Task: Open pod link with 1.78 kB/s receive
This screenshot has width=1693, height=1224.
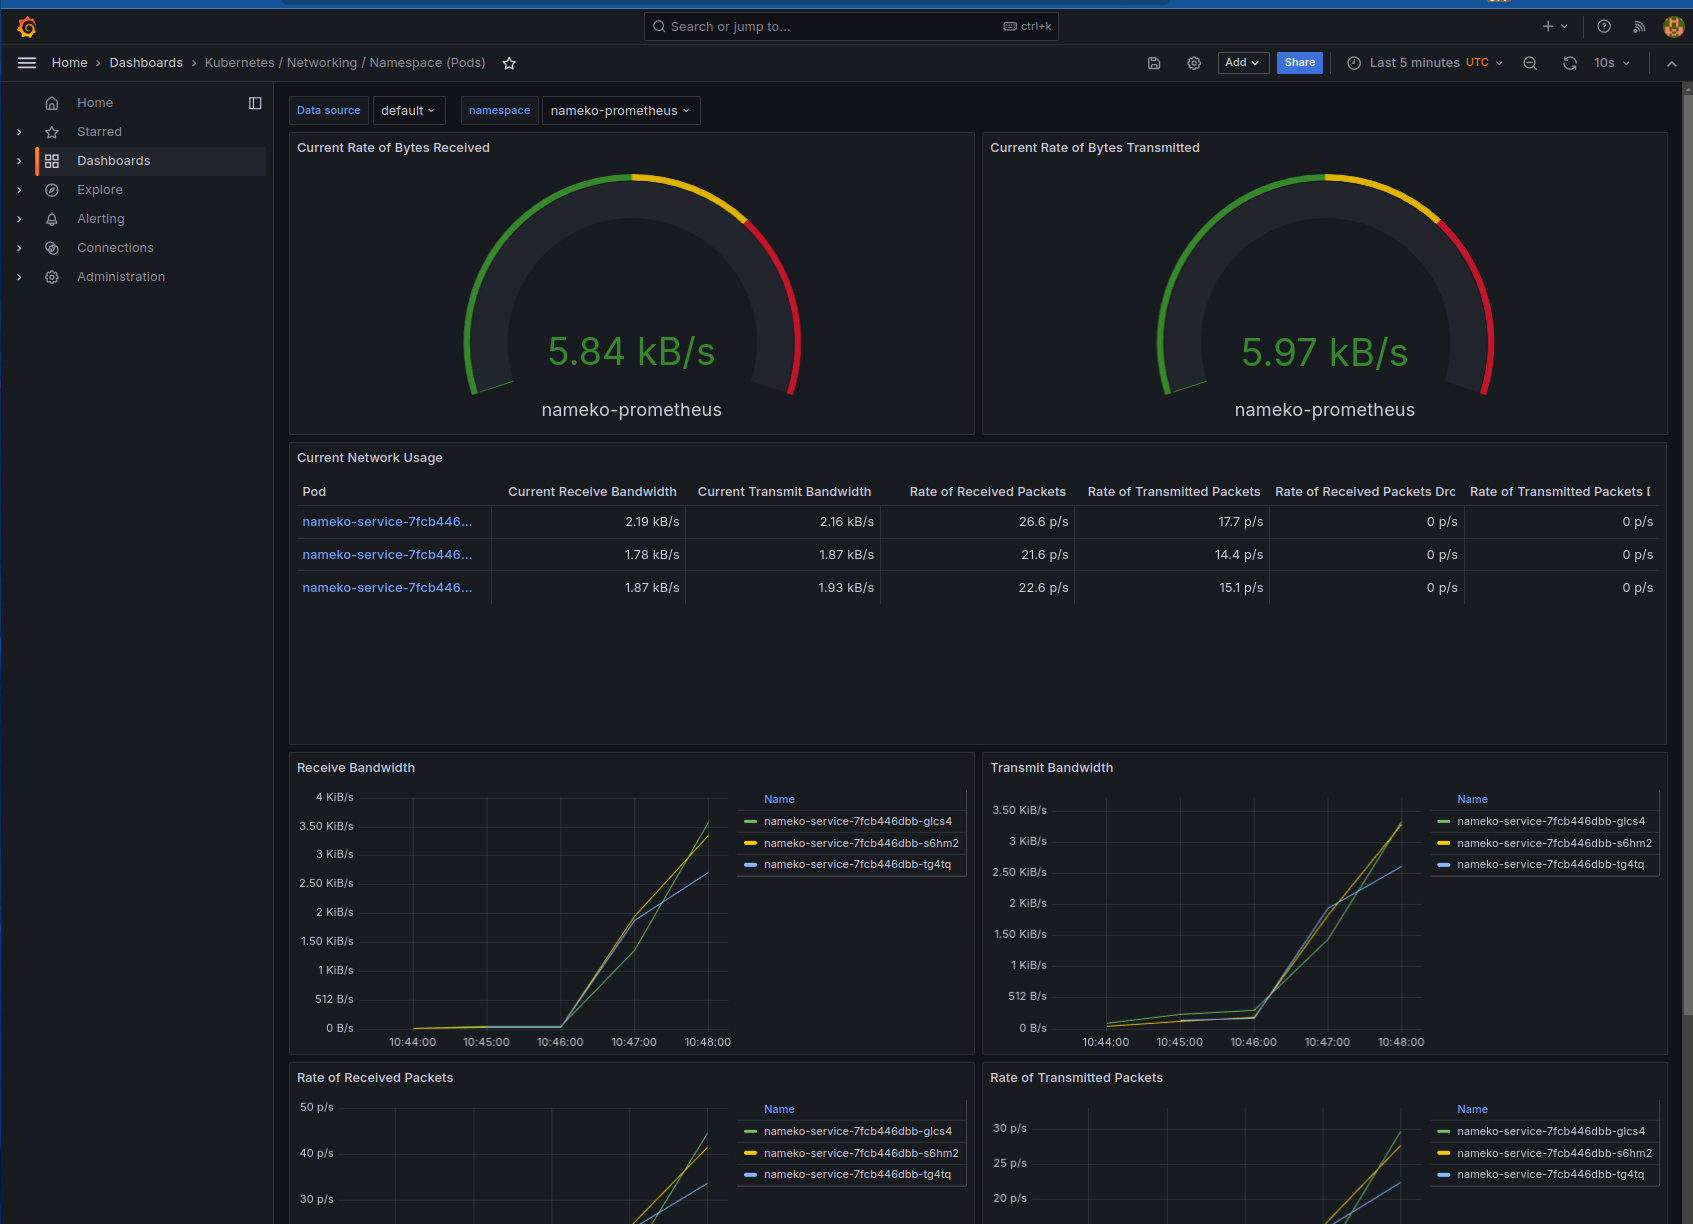Action: [387, 555]
